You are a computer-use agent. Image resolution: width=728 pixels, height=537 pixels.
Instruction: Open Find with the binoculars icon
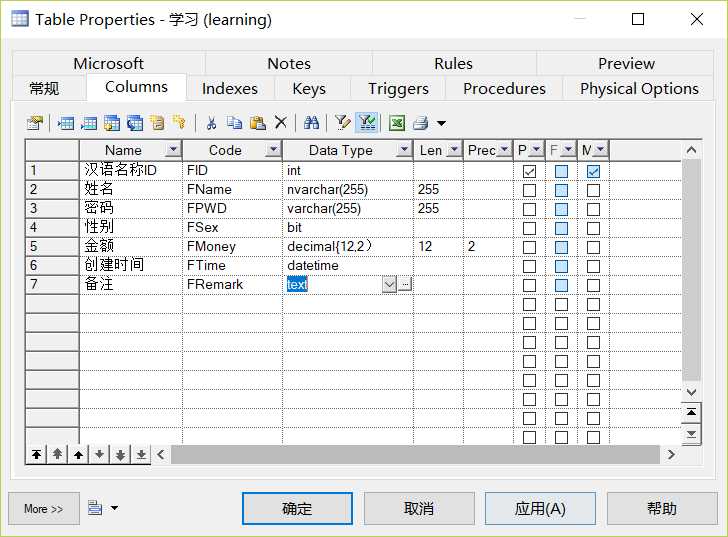311,123
